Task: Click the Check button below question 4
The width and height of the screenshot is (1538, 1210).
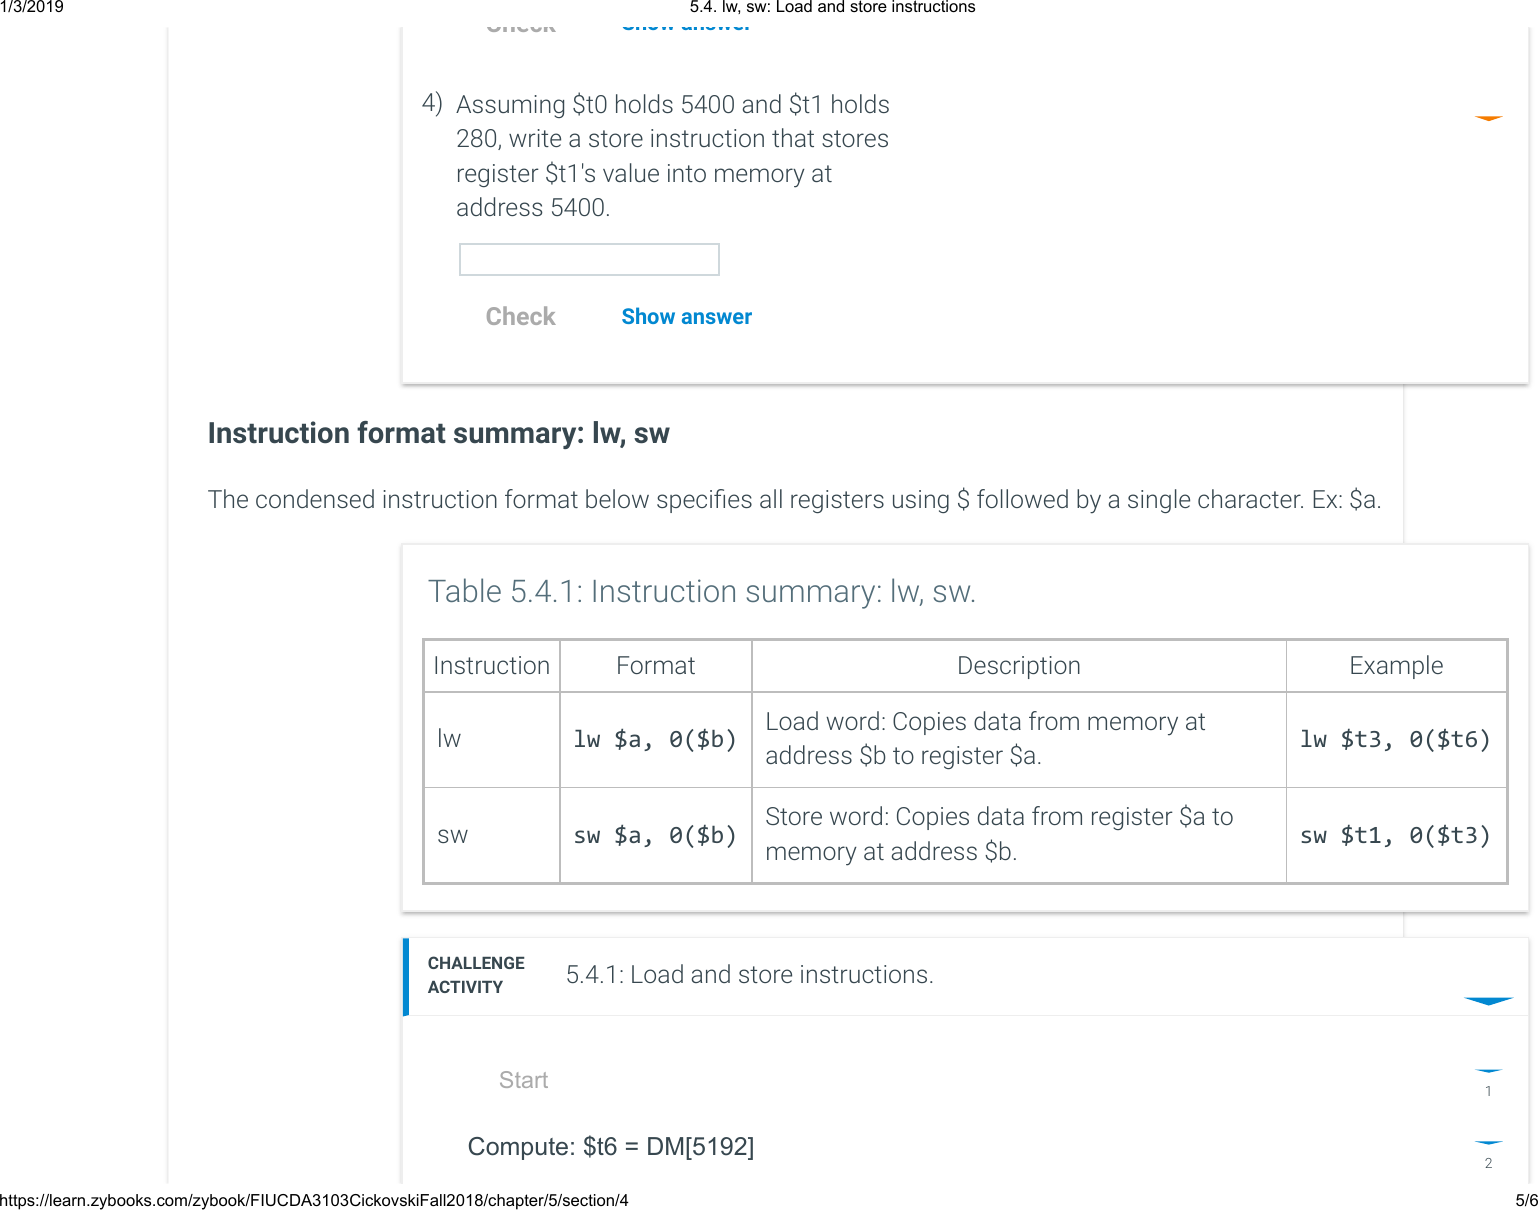Action: pyautogui.click(x=520, y=316)
